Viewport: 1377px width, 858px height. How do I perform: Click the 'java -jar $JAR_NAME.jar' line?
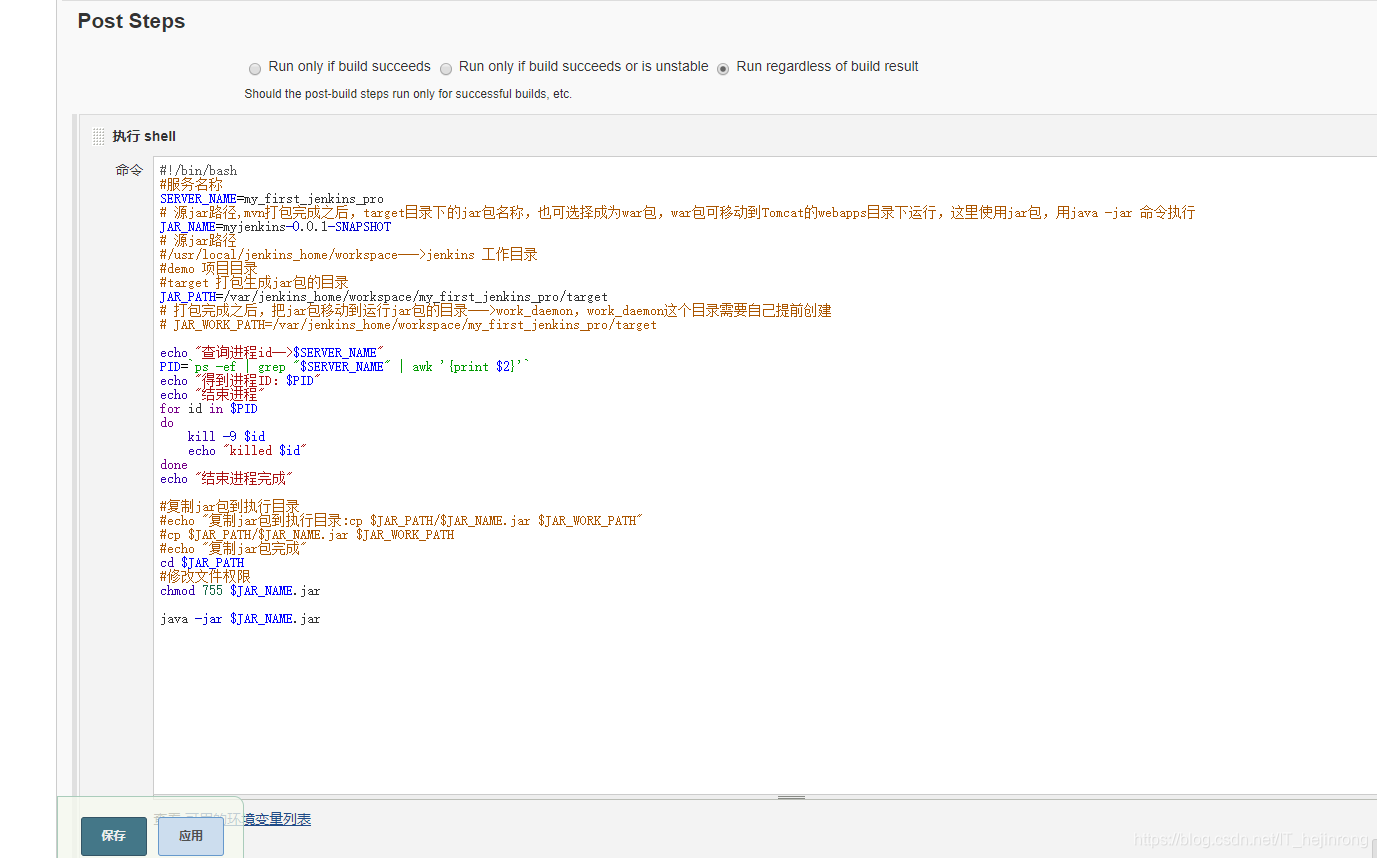click(240, 619)
